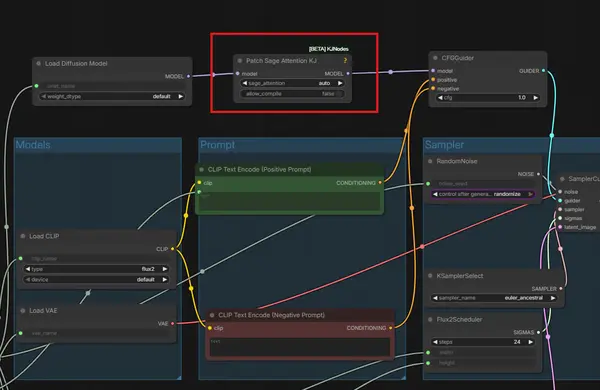Select previous sage_attention mode with left arrow
600x390 pixels.
click(x=245, y=83)
